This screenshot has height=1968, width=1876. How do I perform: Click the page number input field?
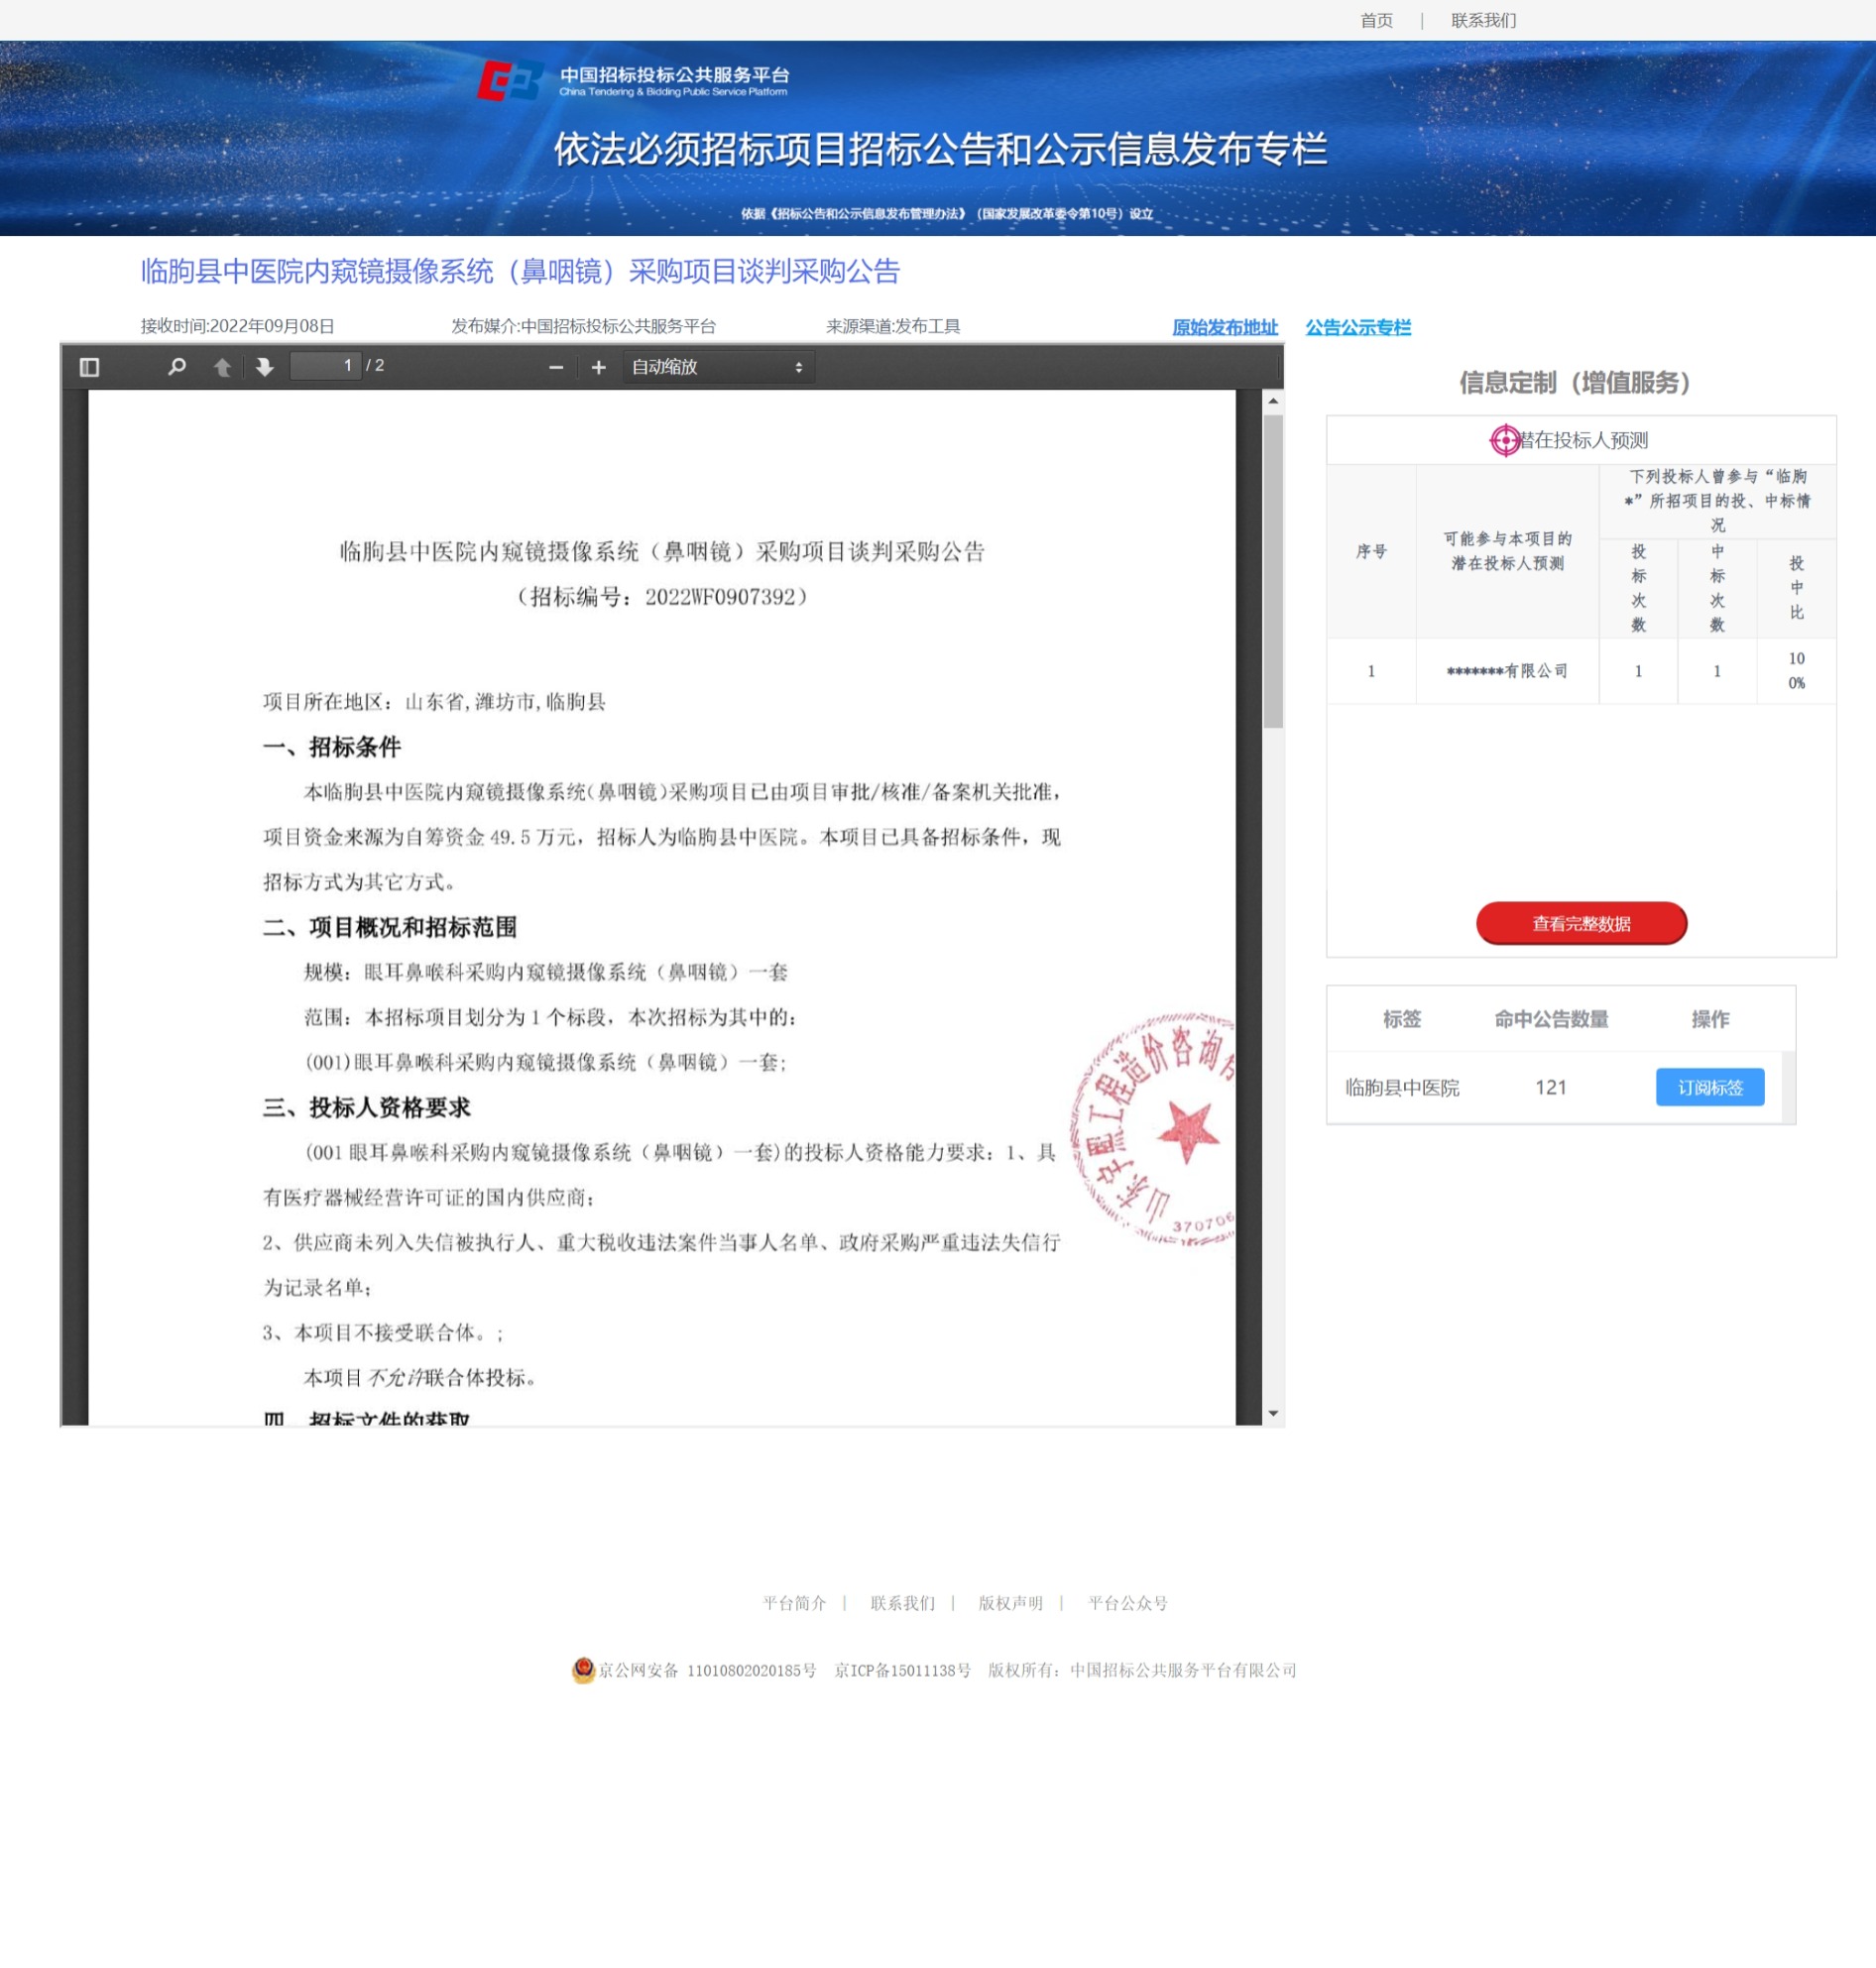pos(325,366)
